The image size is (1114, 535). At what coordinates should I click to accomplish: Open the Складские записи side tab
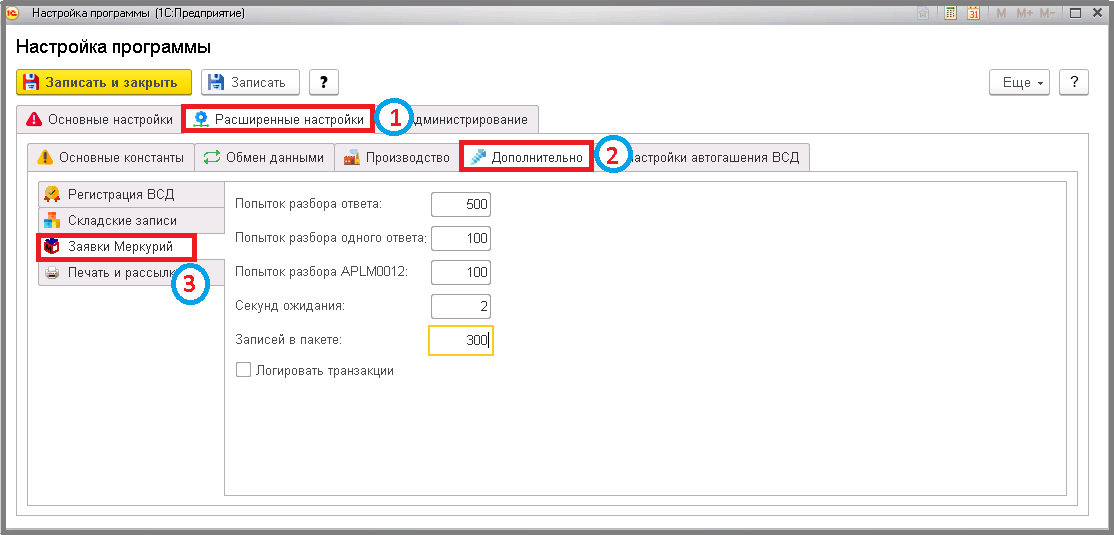click(x=131, y=220)
